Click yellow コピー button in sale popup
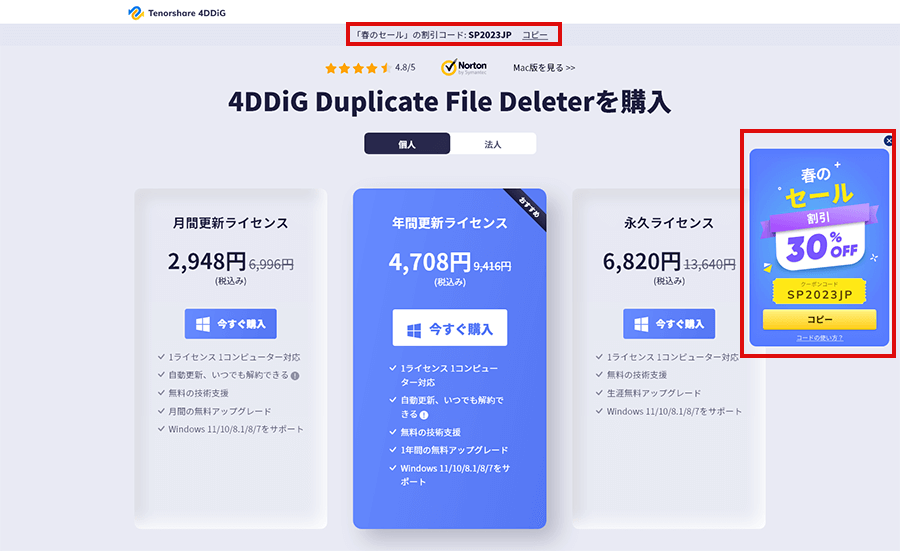 coord(820,319)
